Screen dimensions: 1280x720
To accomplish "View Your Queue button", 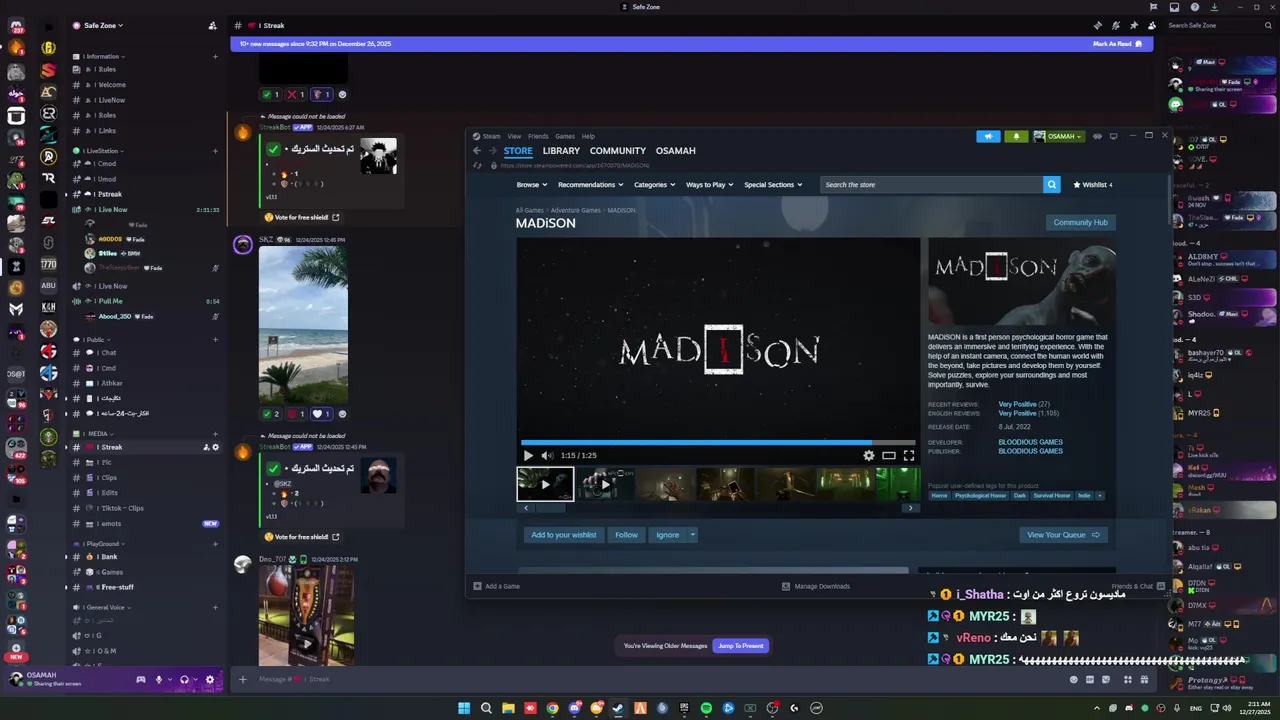I will point(1063,535).
